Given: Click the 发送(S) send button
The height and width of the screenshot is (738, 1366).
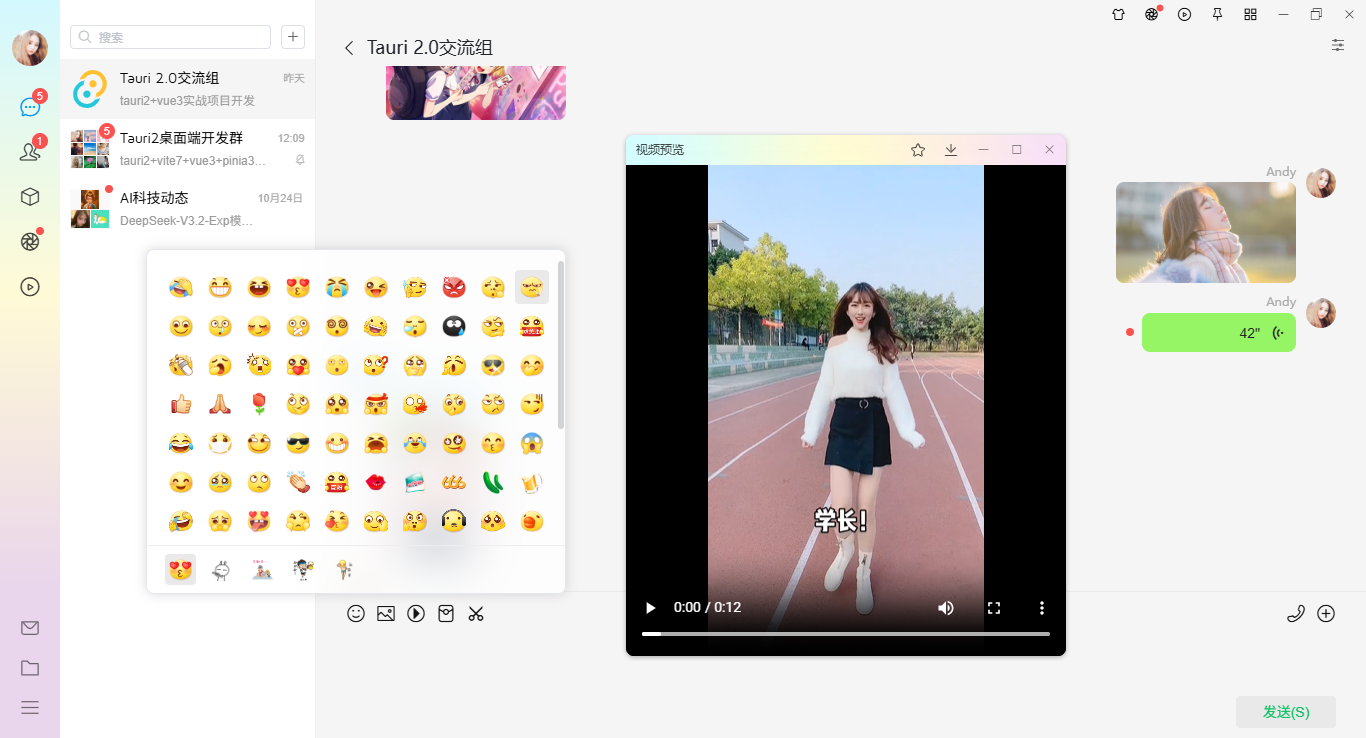Looking at the screenshot, I should pyautogui.click(x=1286, y=712).
